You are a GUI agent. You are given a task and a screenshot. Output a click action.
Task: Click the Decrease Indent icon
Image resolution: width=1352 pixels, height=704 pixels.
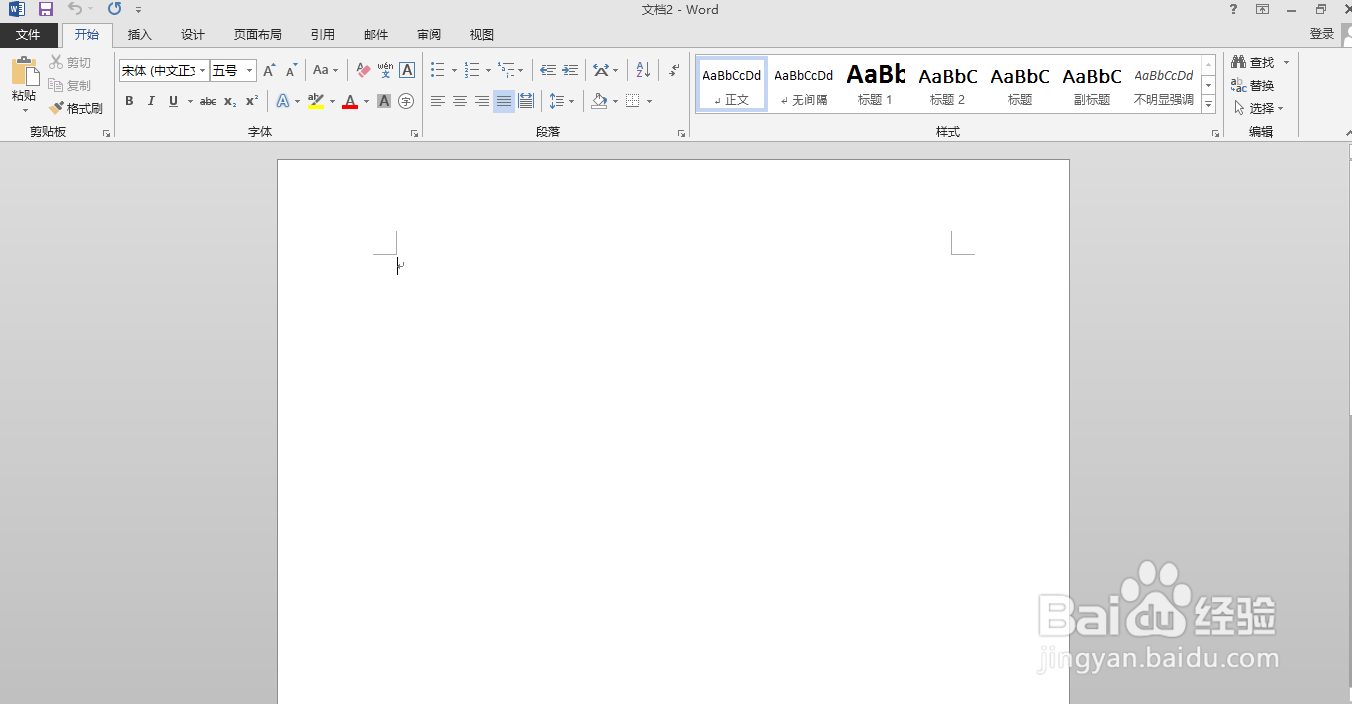548,71
